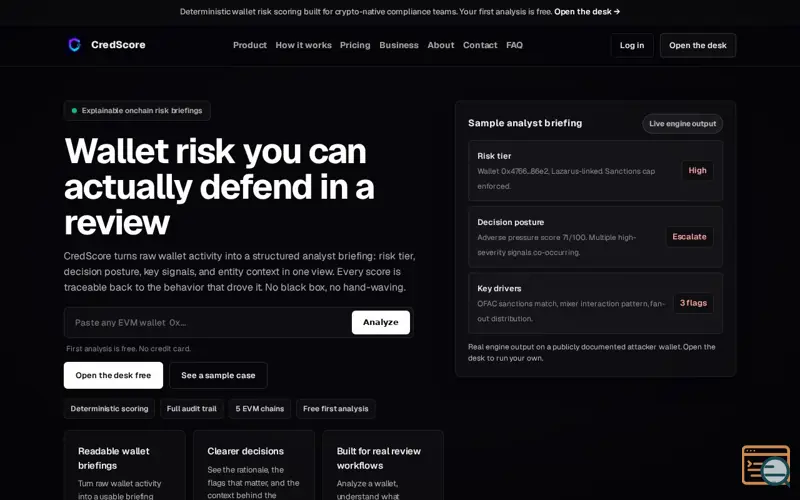
Task: Navigate to Contact
Action: pyautogui.click(x=480, y=45)
